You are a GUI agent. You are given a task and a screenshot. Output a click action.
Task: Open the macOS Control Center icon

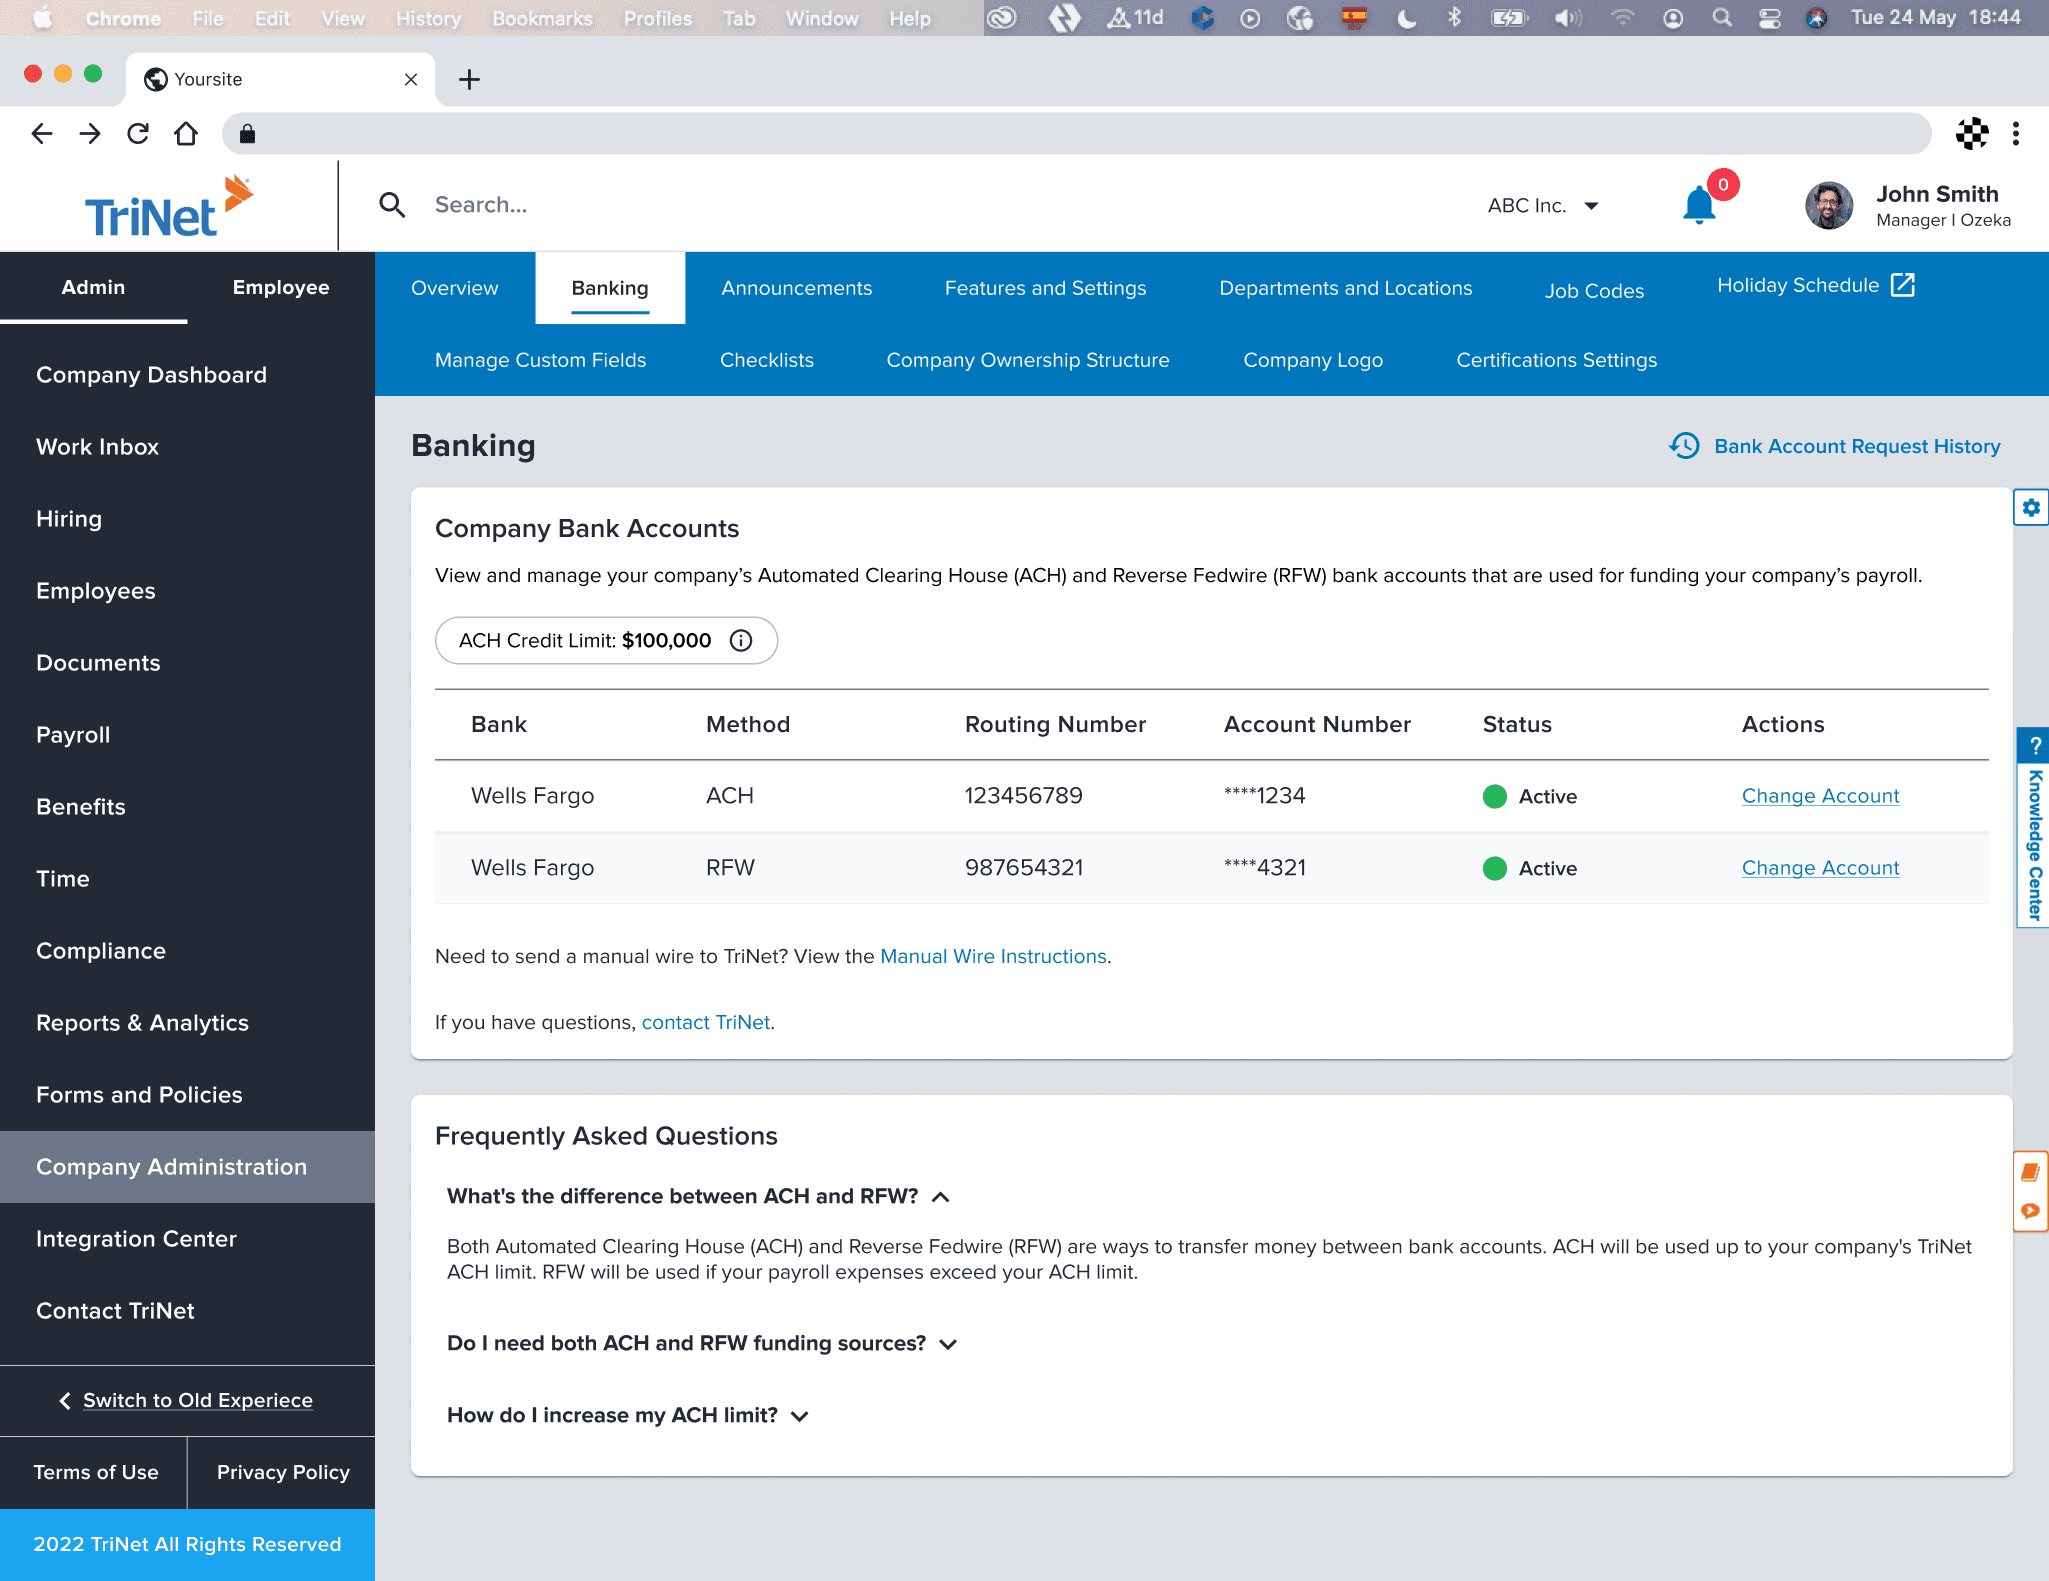tap(1770, 18)
